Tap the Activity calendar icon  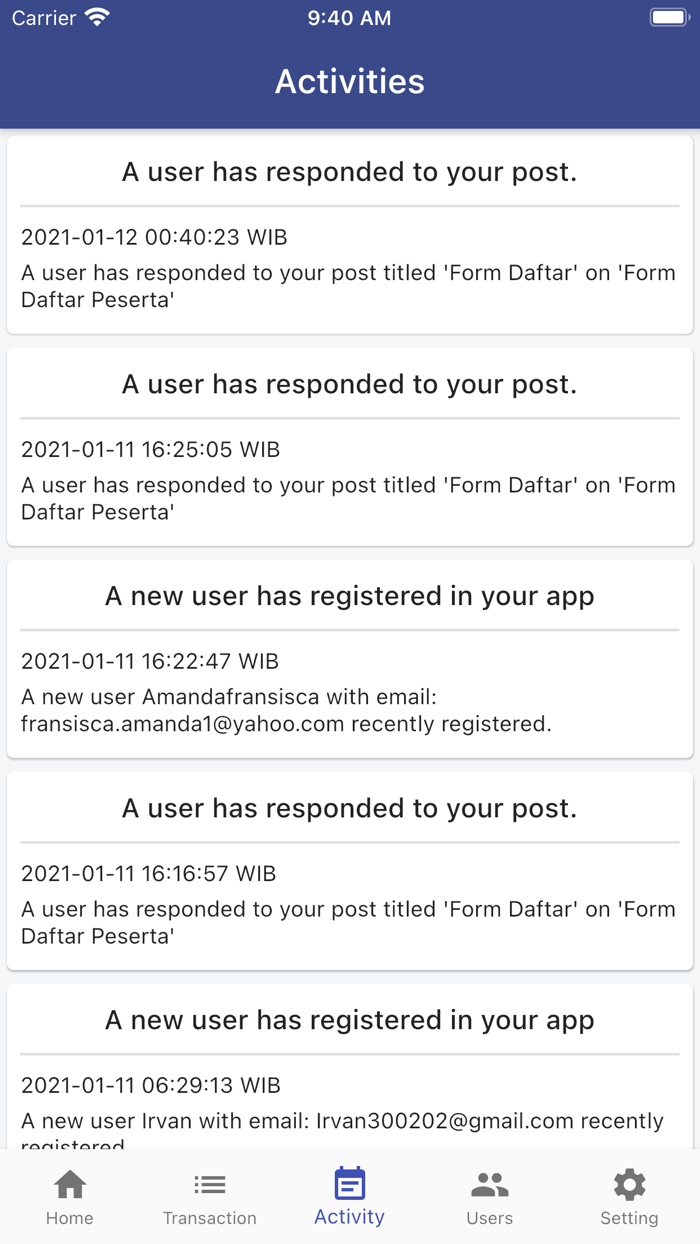pyautogui.click(x=350, y=1184)
